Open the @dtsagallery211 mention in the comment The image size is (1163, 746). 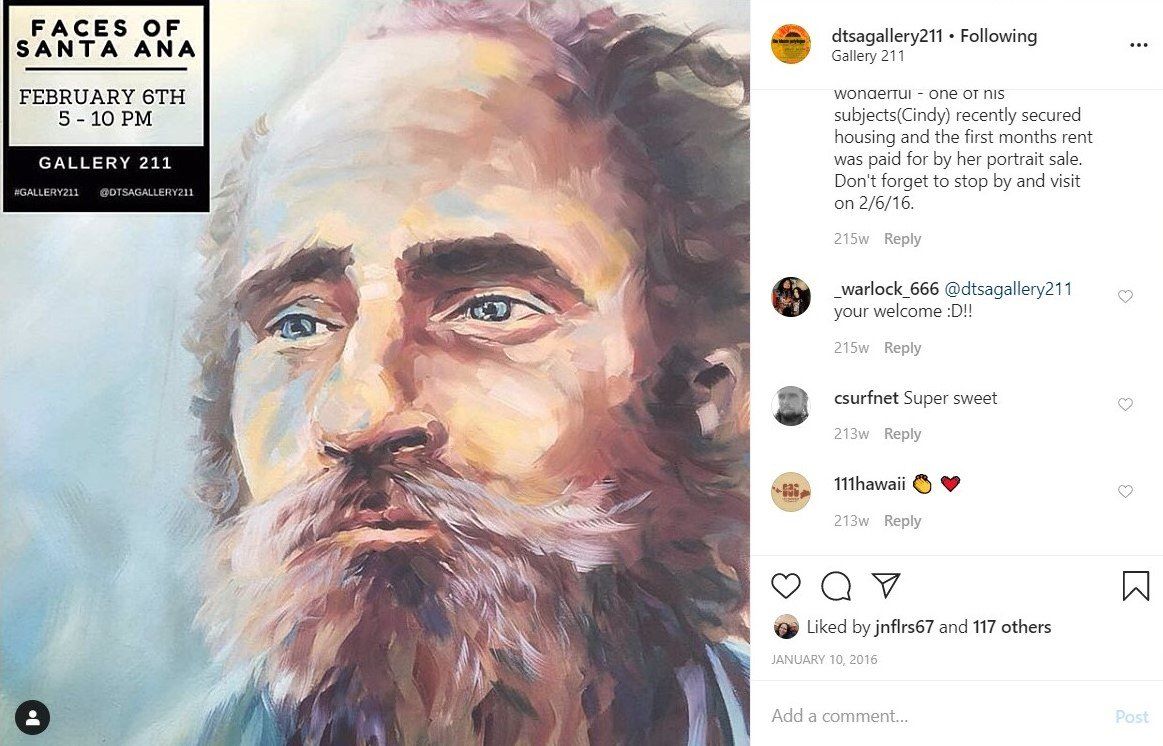(x=1008, y=289)
